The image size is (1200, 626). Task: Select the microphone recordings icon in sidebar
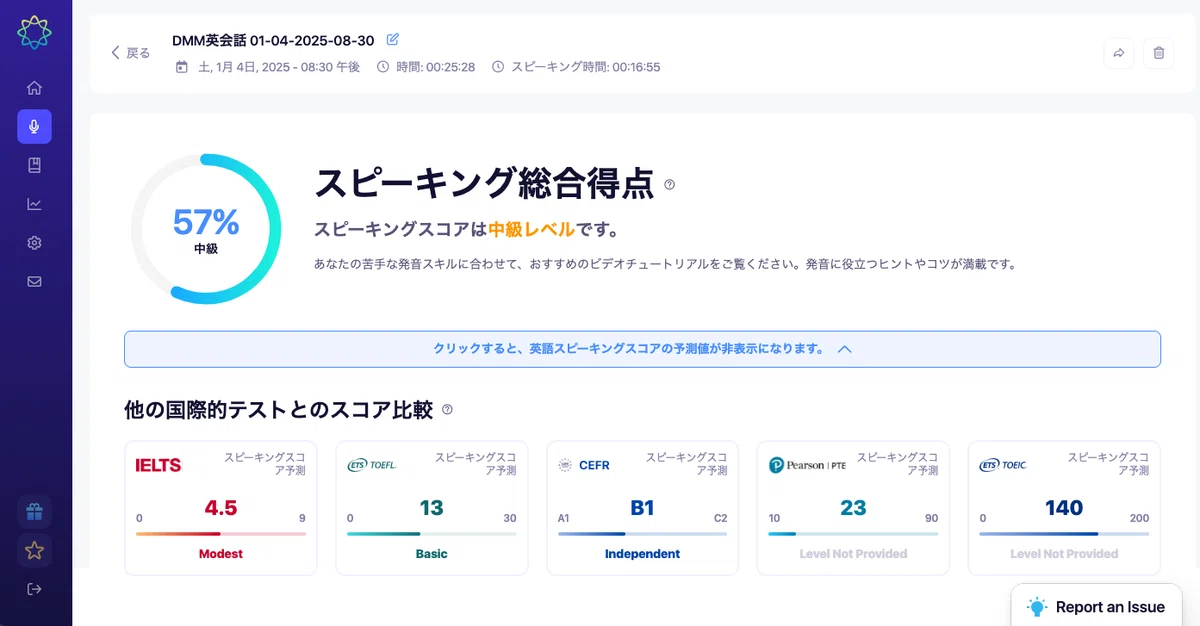pos(34,127)
